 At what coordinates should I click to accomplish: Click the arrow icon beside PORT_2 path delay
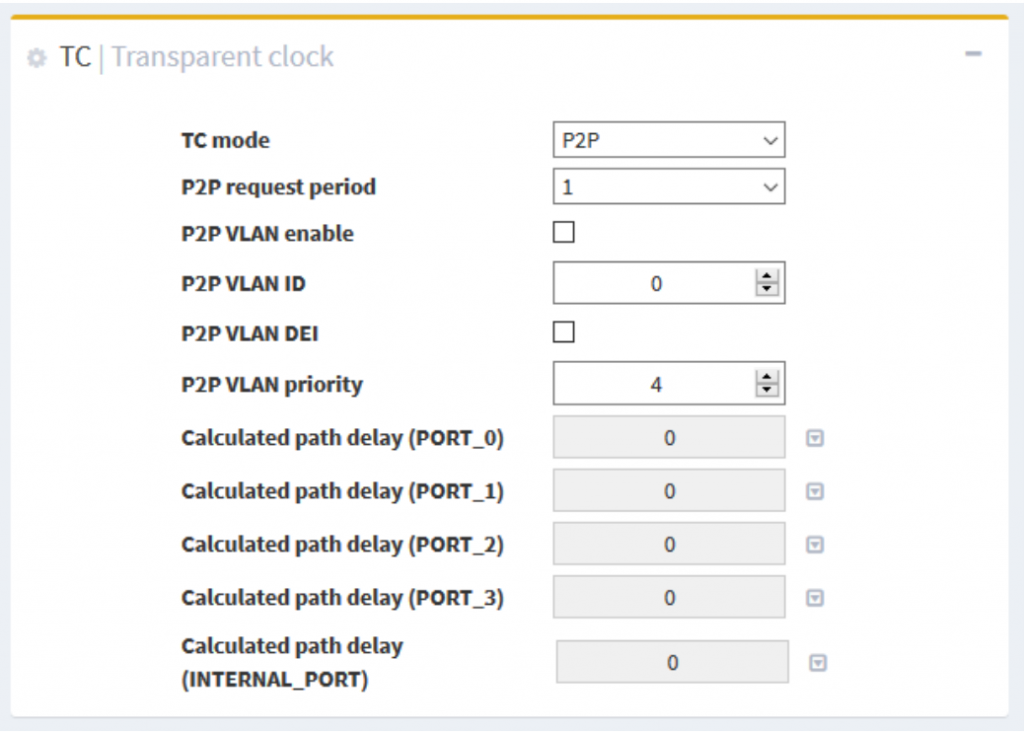pos(815,545)
